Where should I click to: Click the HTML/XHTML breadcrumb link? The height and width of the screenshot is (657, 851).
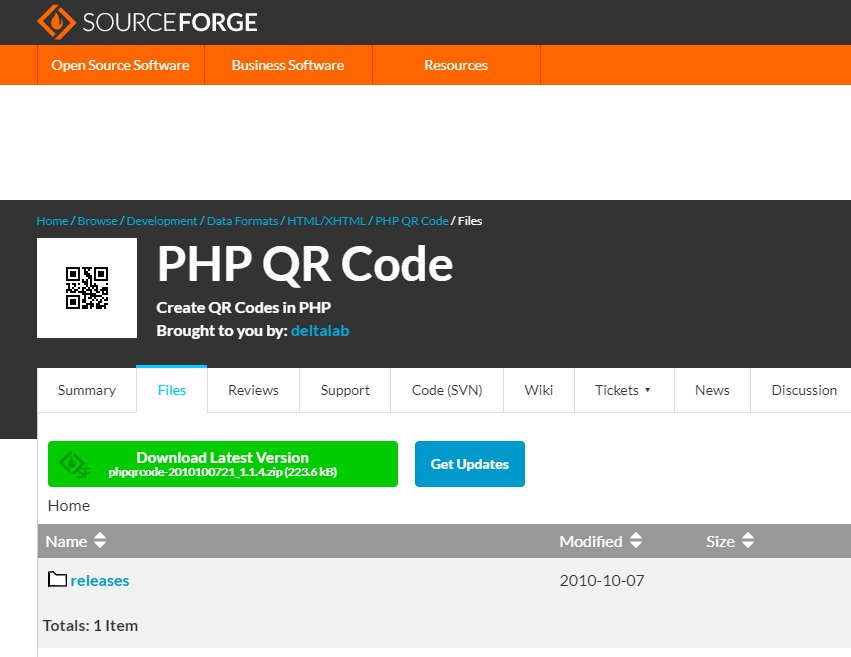[x=326, y=221]
